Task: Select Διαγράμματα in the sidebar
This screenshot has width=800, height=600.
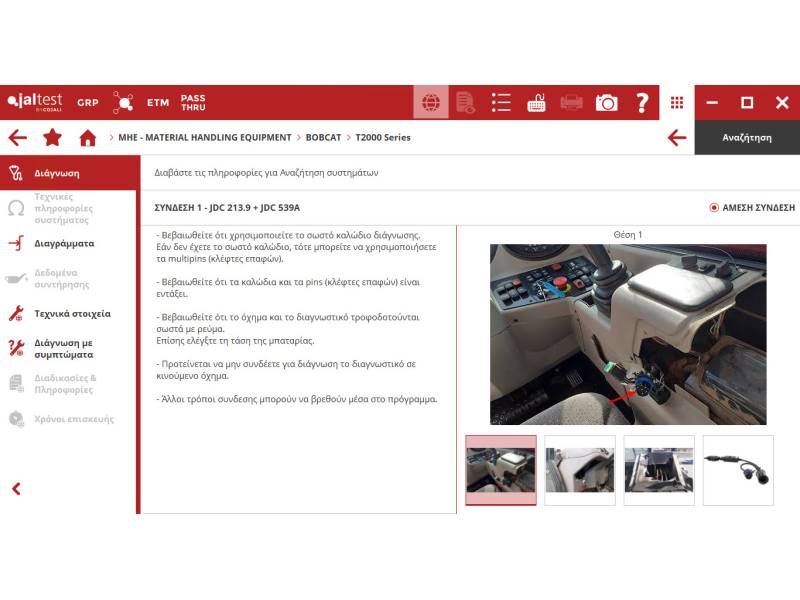Action: pyautogui.click(x=64, y=243)
